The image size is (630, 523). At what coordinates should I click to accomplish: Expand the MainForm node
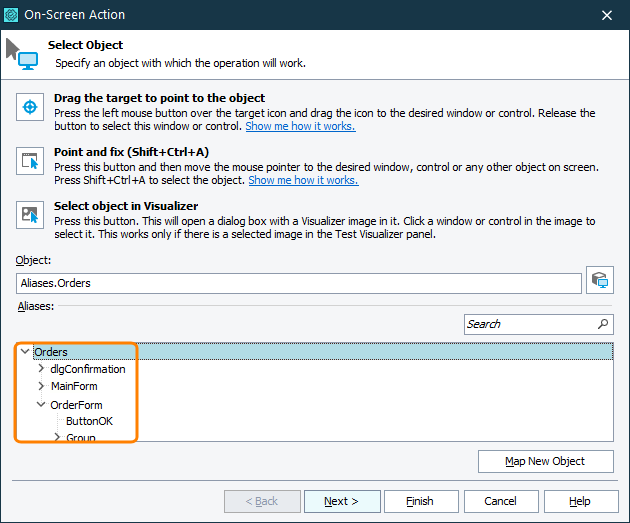pos(41,386)
